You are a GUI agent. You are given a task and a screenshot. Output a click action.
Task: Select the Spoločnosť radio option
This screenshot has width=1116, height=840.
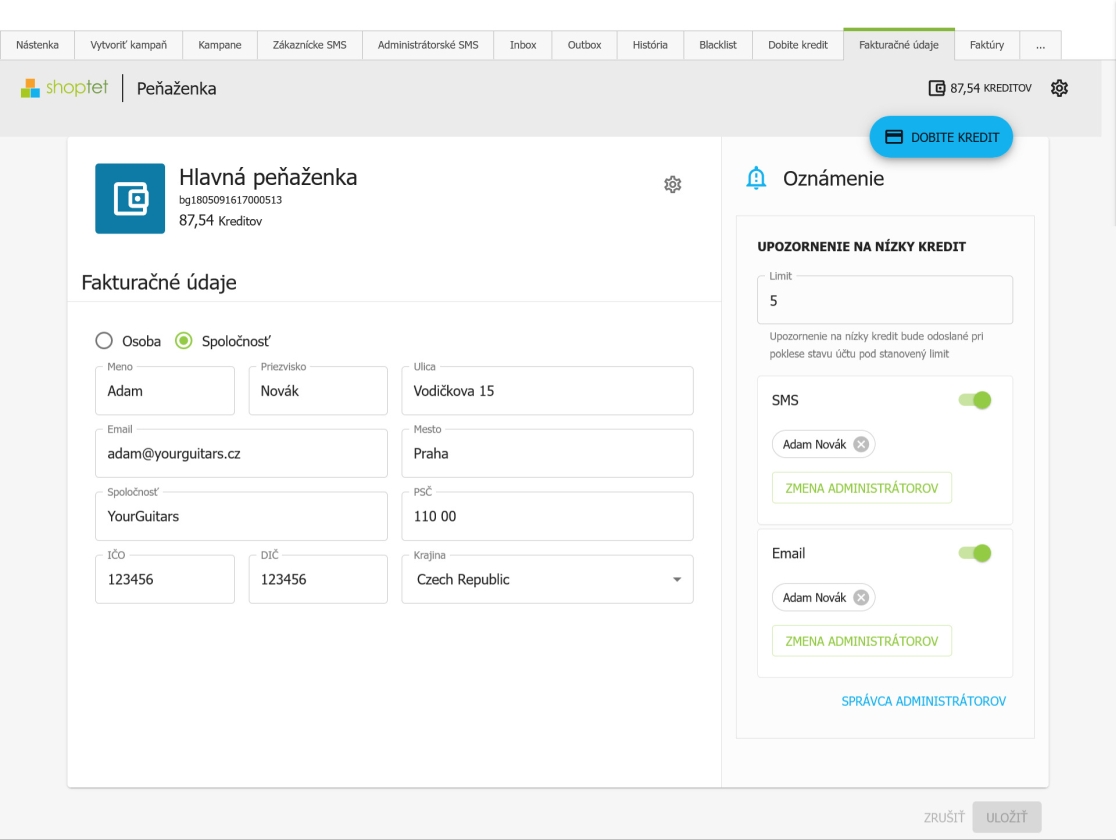coord(184,341)
